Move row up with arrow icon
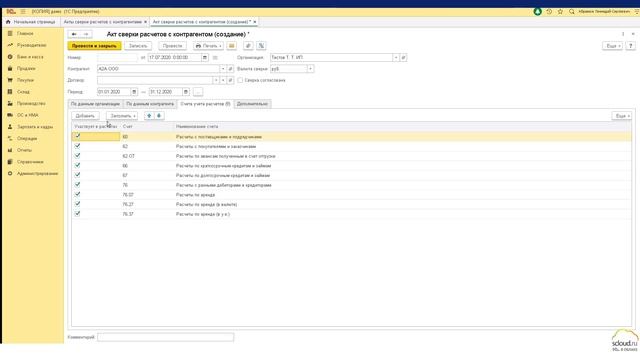Screen dimensions: 640x360 click(149, 116)
